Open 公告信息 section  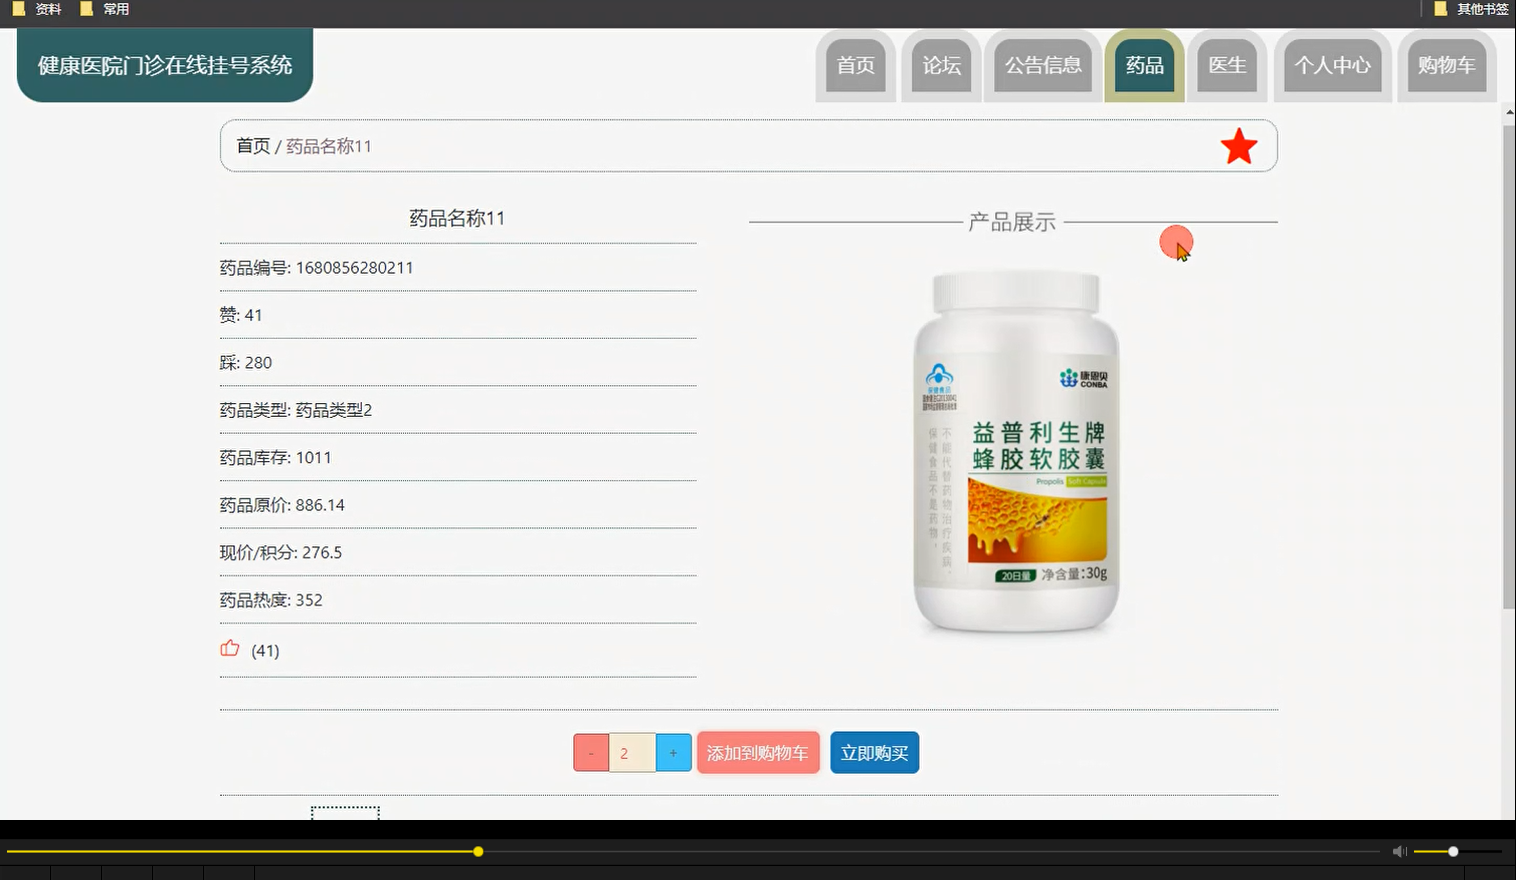coord(1042,65)
